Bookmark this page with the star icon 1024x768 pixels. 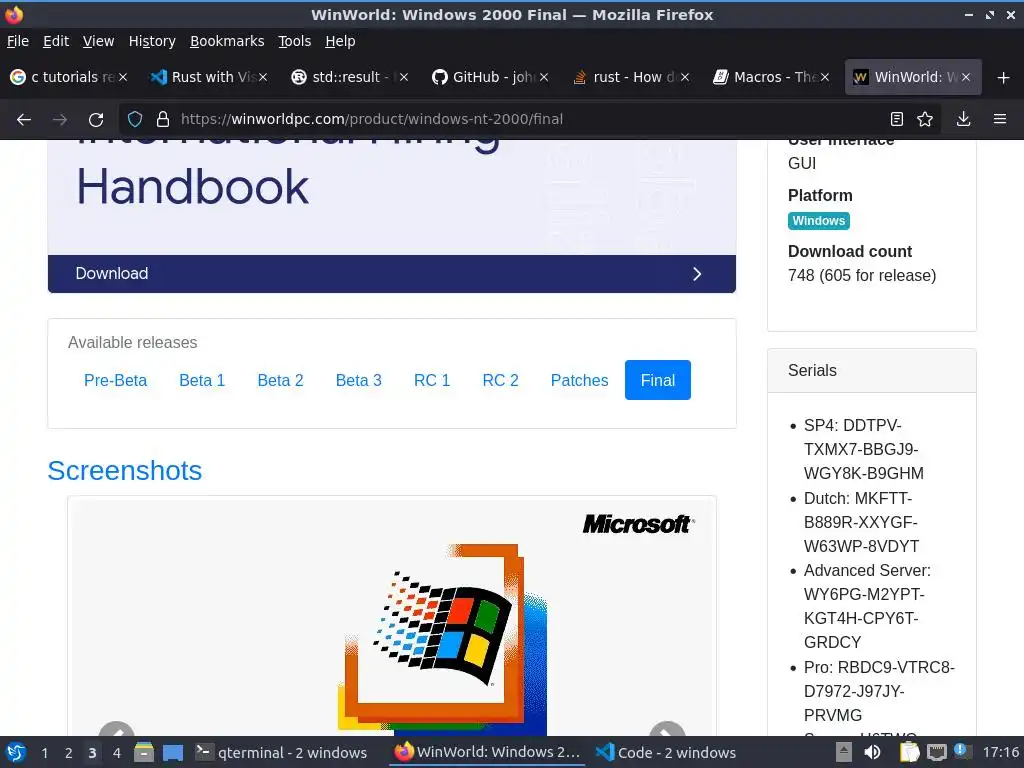(x=925, y=120)
